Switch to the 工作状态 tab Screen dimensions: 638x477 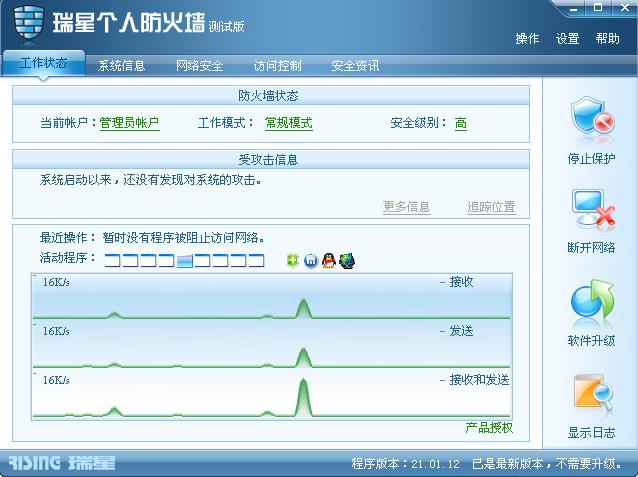click(x=44, y=64)
